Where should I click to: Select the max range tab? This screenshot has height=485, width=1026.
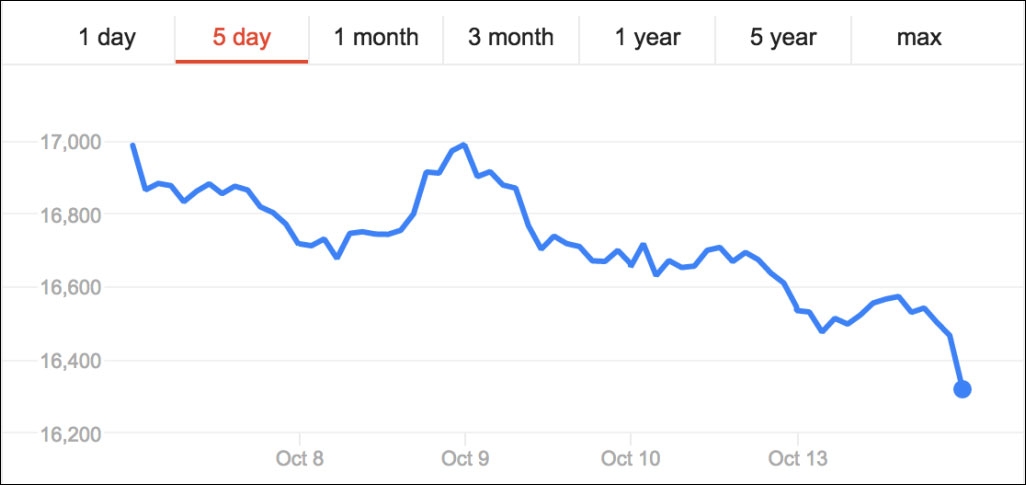[x=919, y=38]
